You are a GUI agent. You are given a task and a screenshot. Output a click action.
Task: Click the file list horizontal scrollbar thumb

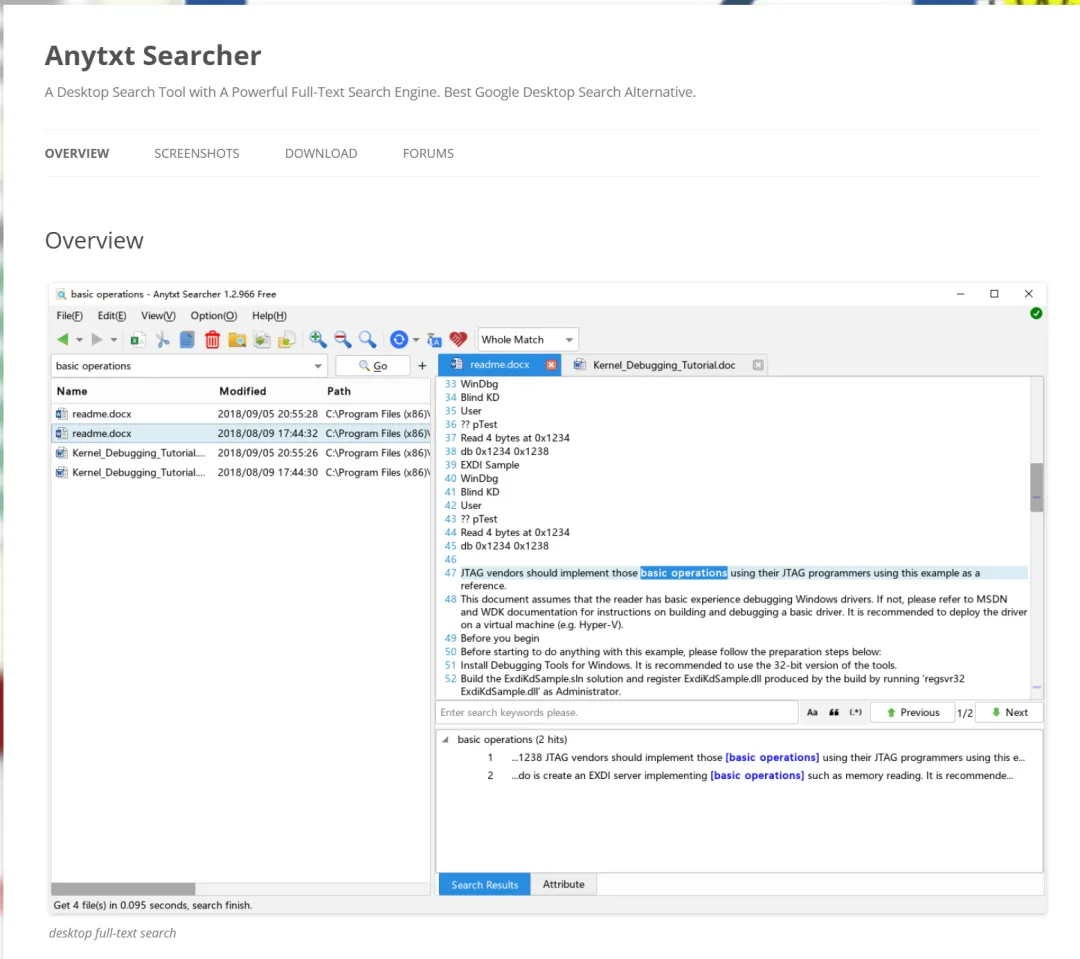pyautogui.click(x=123, y=889)
